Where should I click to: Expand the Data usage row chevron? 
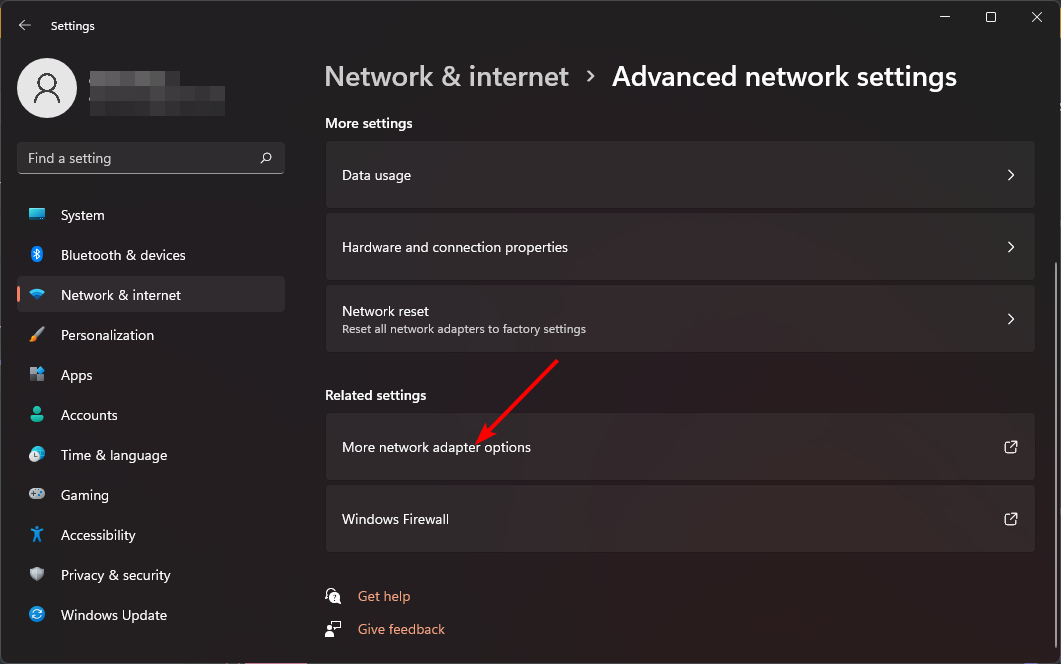pos(1010,175)
